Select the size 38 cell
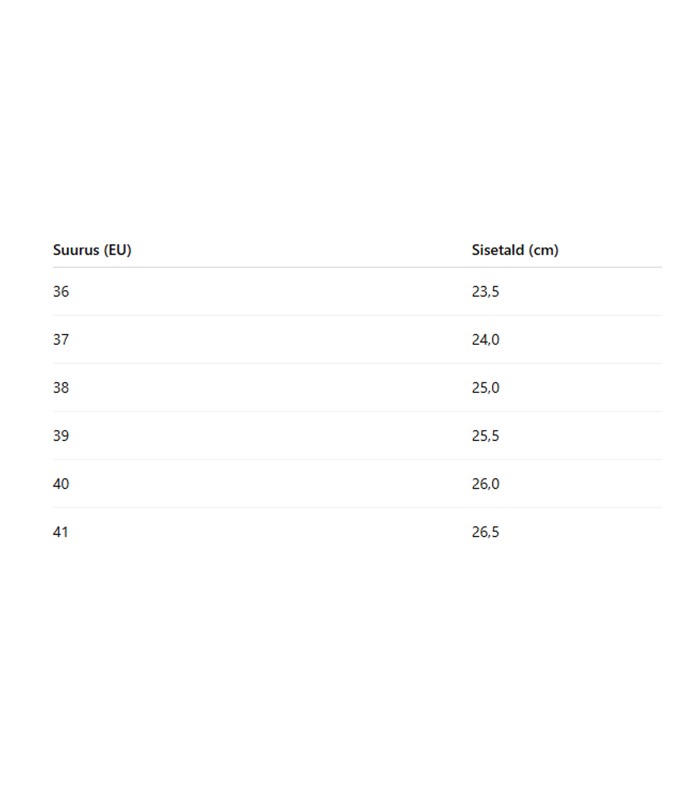700x800 pixels. click(x=61, y=388)
